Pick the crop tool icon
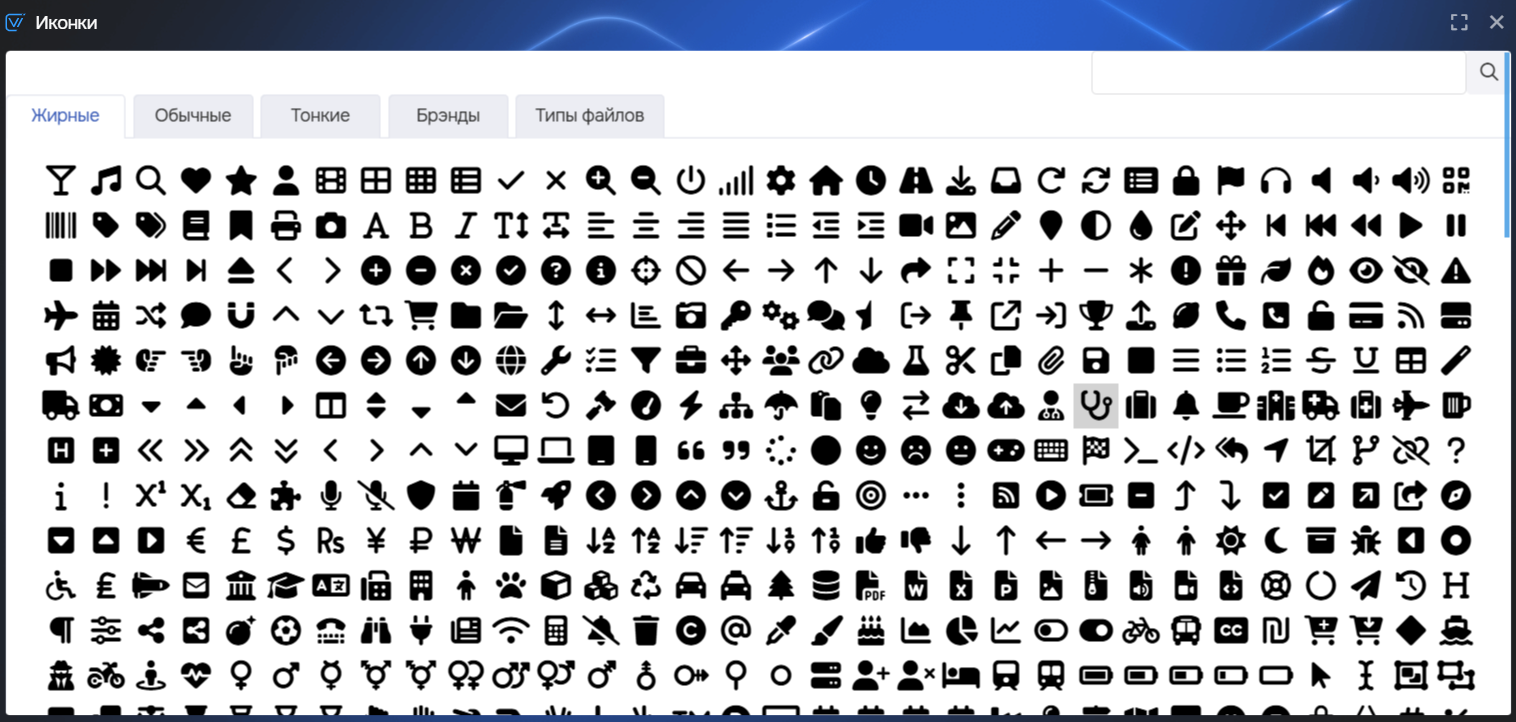 pos(1321,451)
